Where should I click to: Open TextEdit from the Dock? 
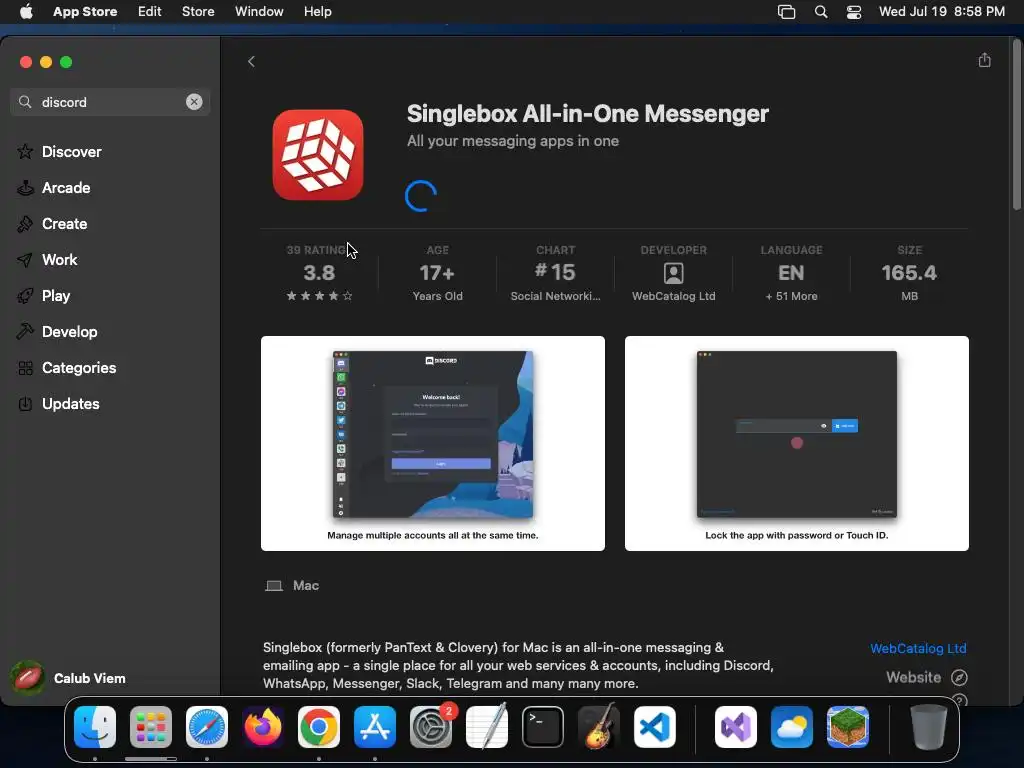pyautogui.click(x=487, y=727)
